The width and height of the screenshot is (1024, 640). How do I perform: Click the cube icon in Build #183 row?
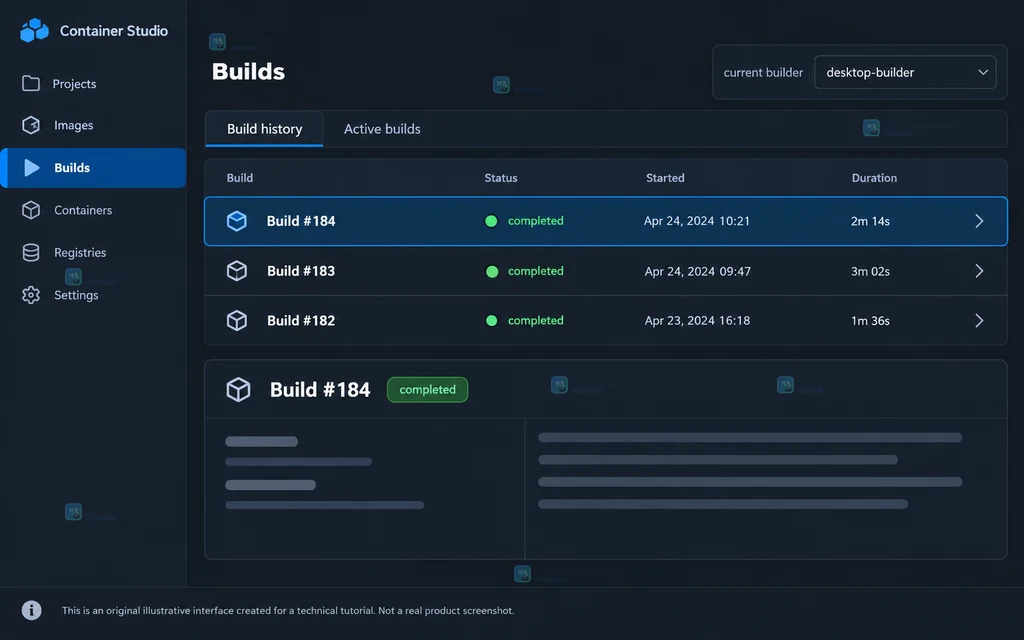[x=237, y=270]
